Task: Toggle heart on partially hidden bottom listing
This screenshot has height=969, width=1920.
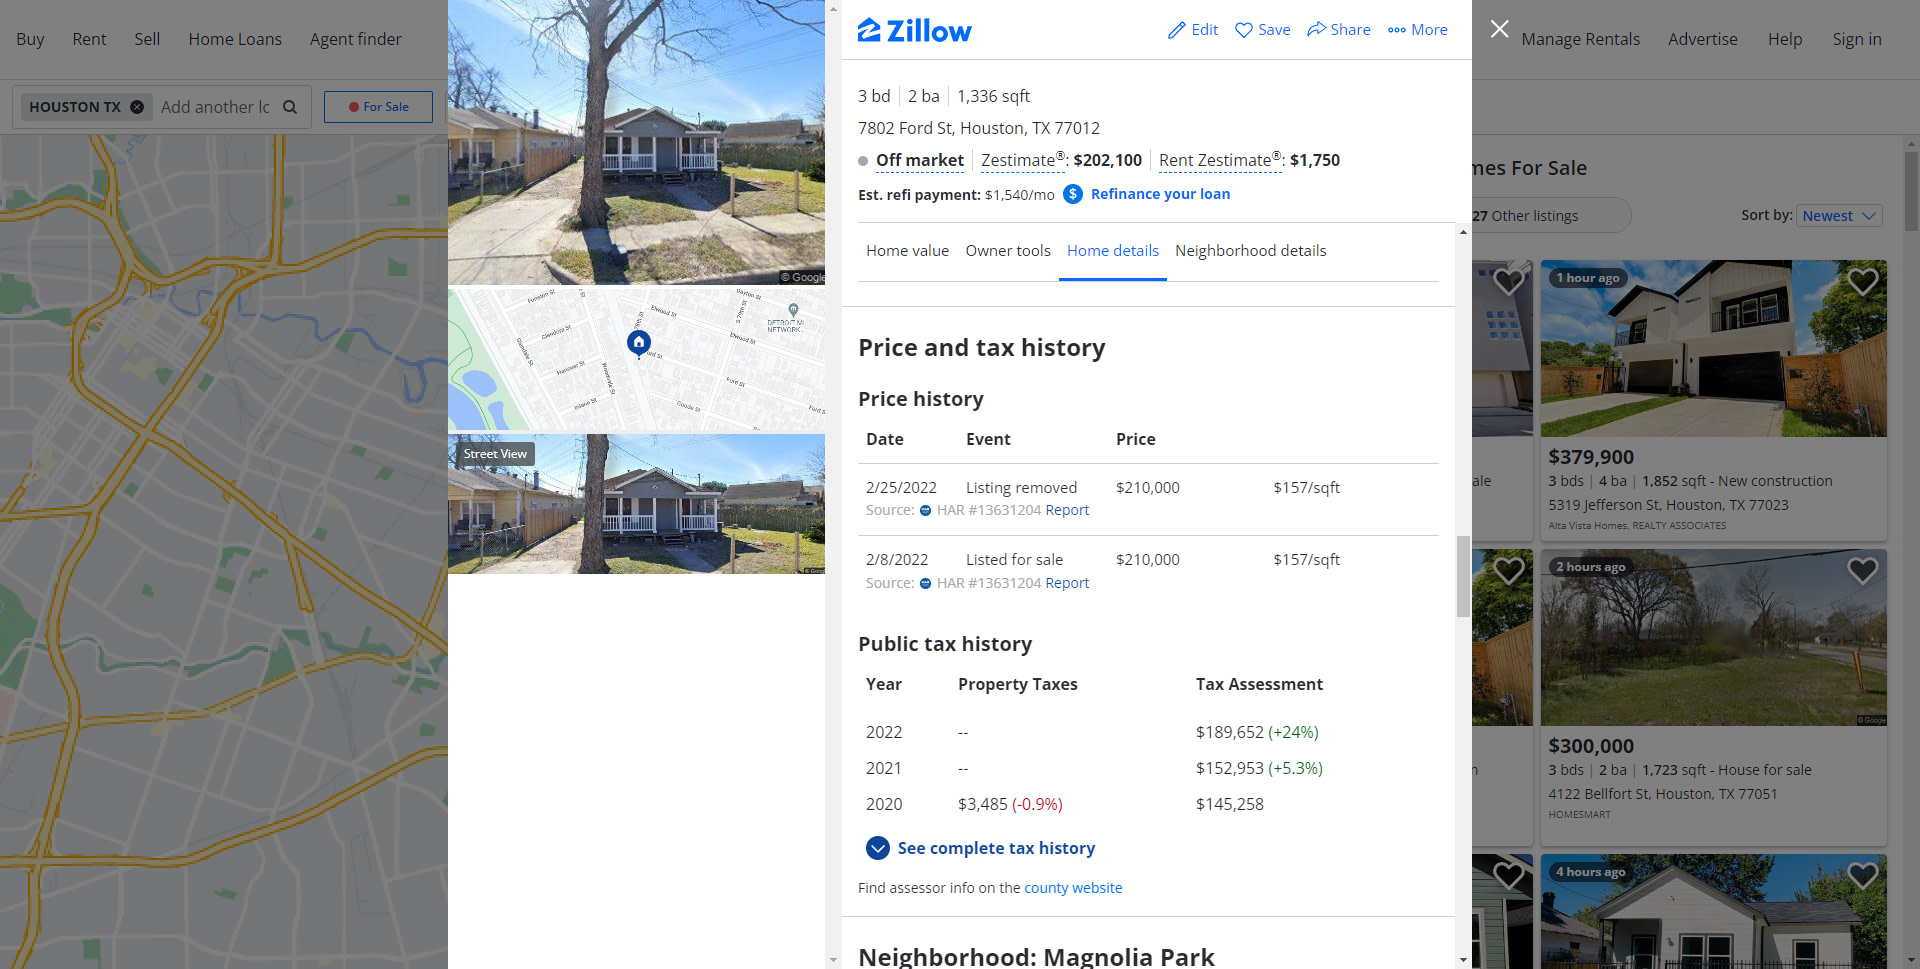Action: (1508, 875)
